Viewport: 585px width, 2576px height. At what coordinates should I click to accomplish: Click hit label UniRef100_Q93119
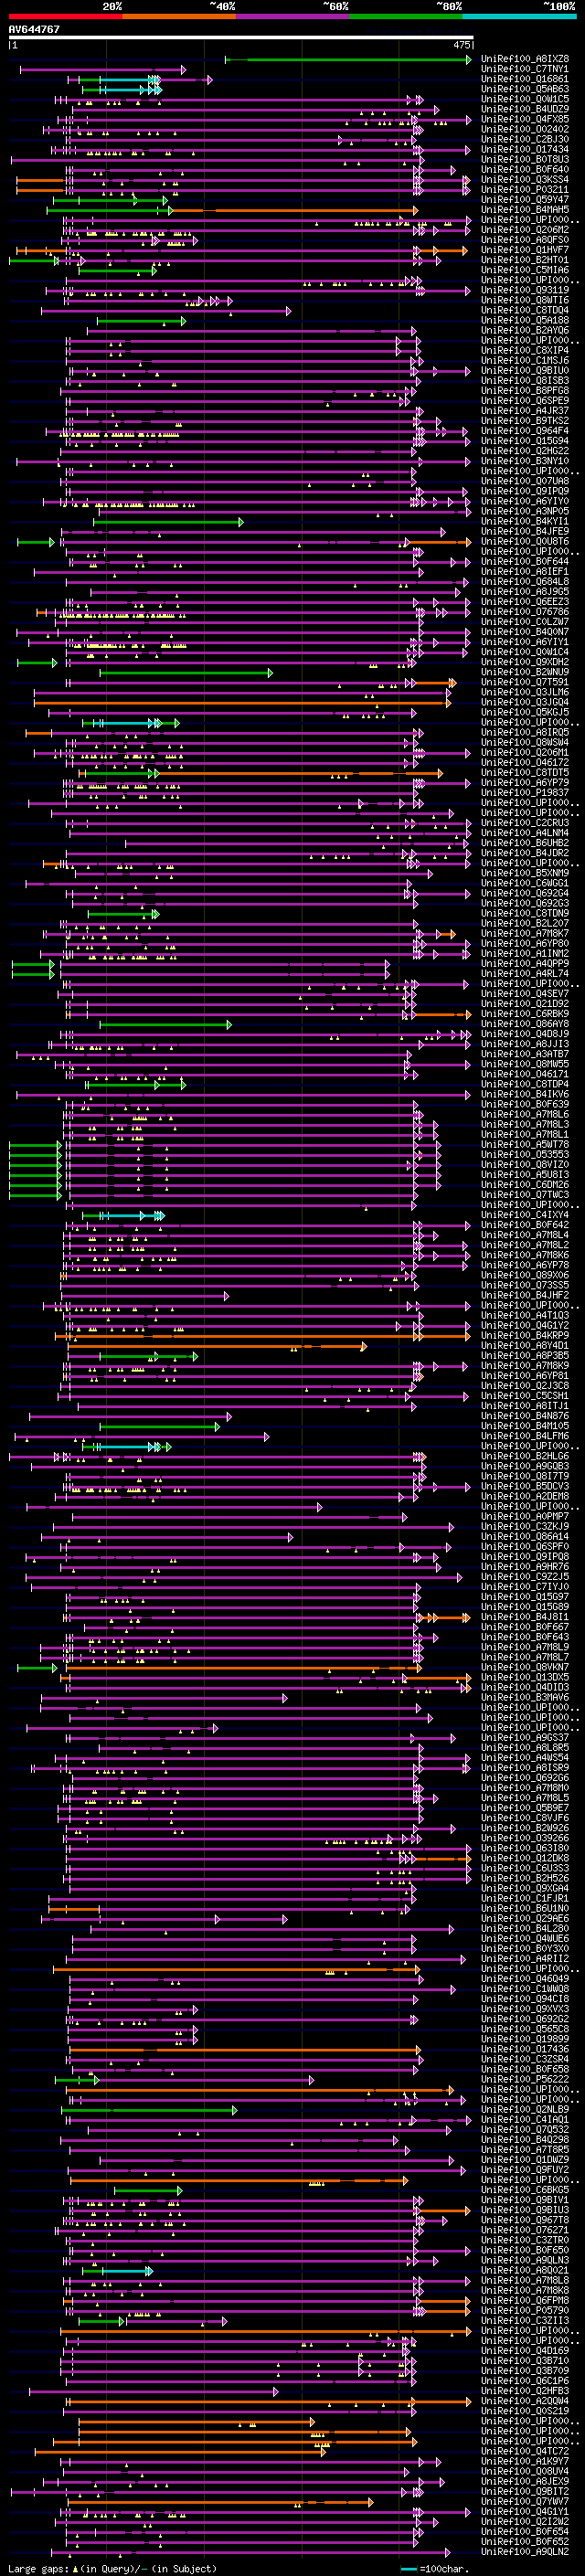tap(525, 290)
